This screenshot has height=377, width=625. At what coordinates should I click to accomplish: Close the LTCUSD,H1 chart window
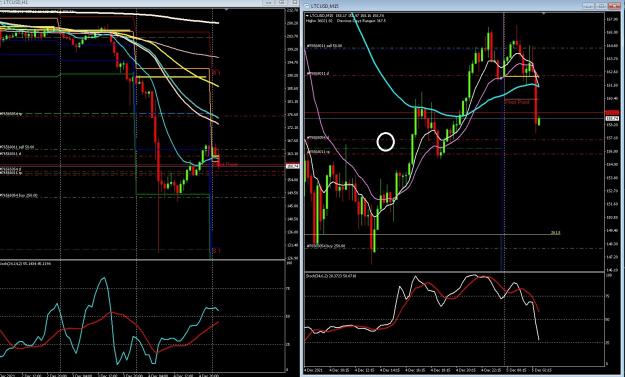click(294, 2)
